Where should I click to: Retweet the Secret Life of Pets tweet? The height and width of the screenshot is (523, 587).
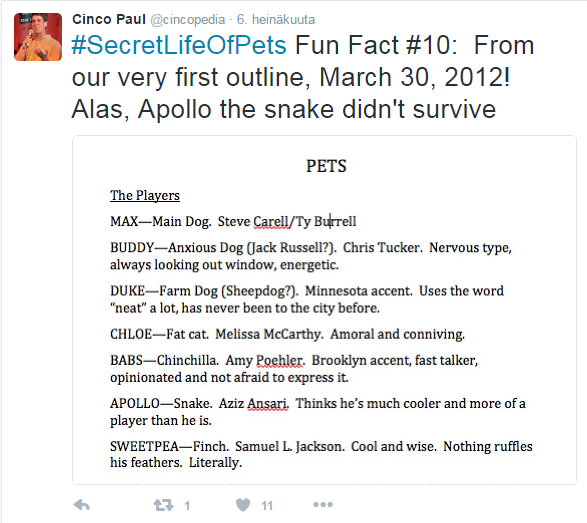pos(164,505)
